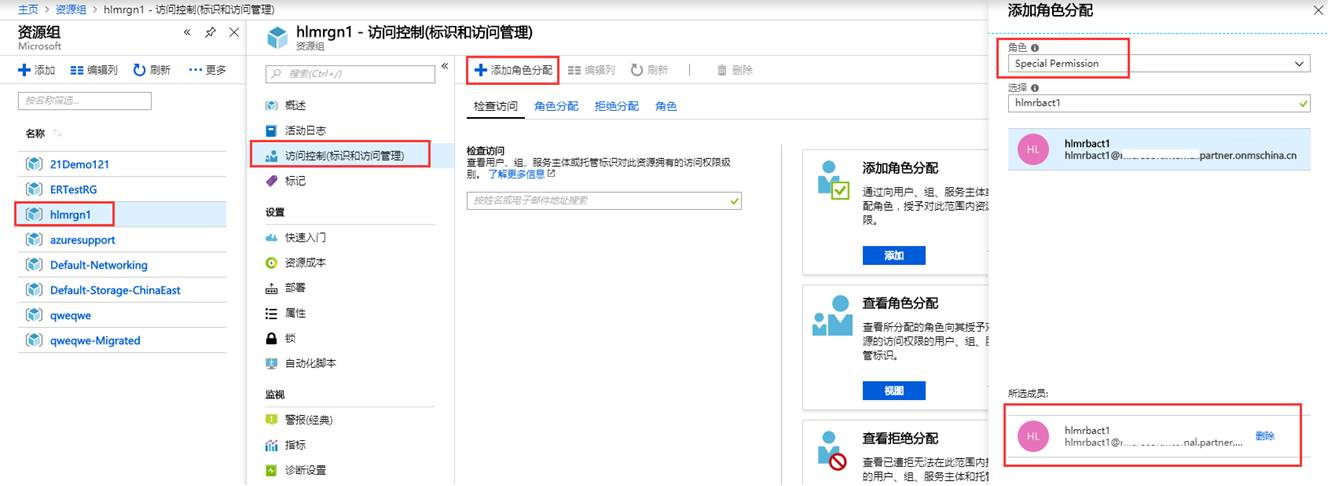Screen dimensions: 1328x486
Task: Click 删除 link for selected member hlmrbact1
Action: click(x=1265, y=436)
